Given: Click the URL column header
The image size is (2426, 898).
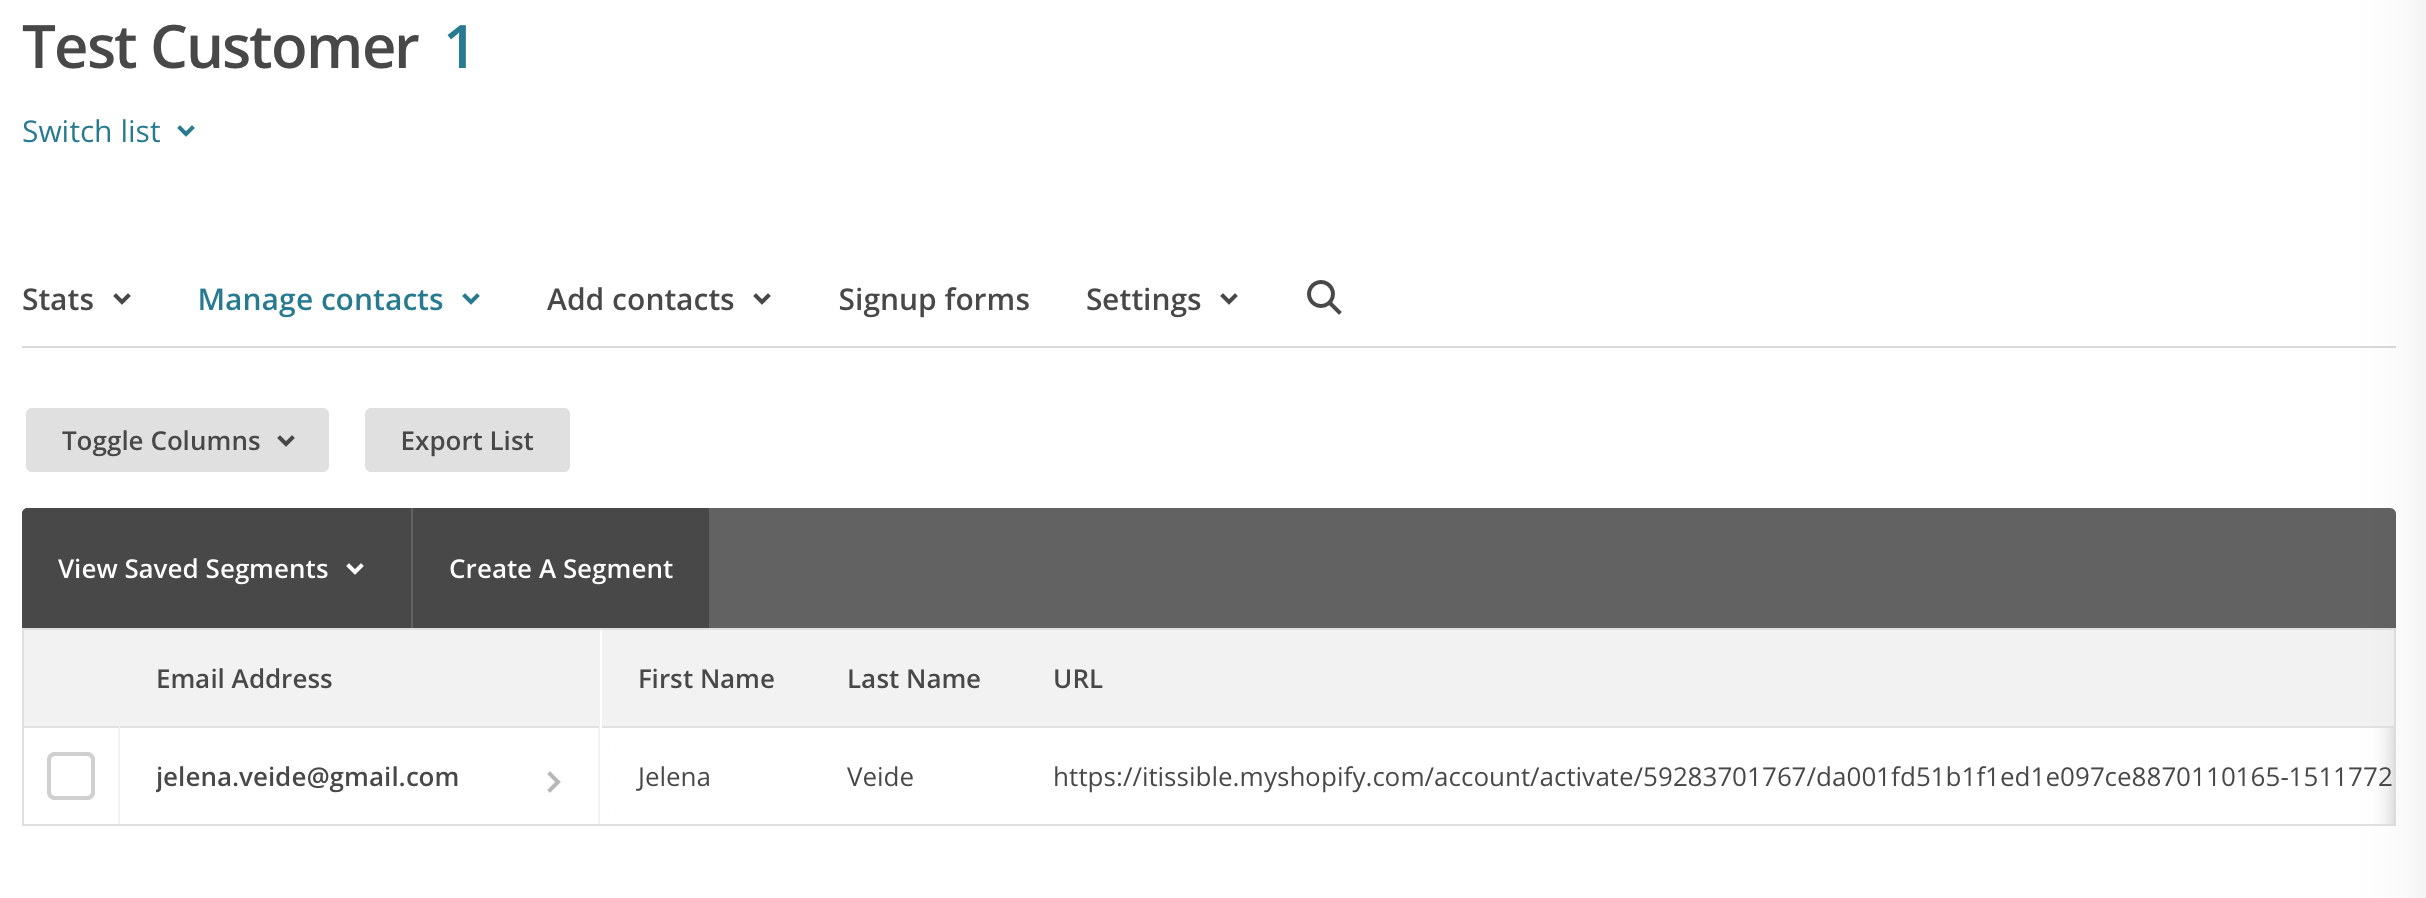Looking at the screenshot, I should (1077, 679).
